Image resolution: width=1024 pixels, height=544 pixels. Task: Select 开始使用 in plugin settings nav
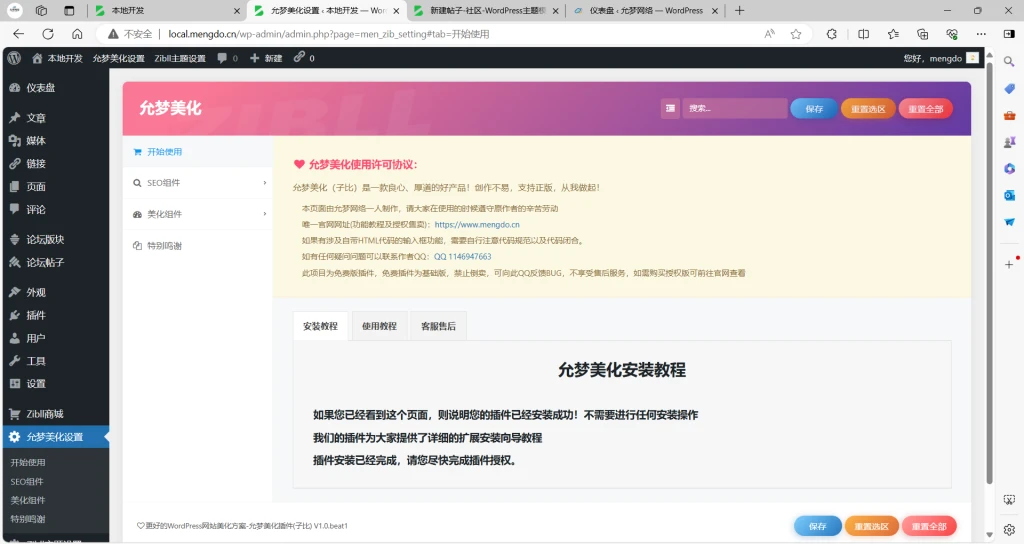pyautogui.click(x=197, y=152)
